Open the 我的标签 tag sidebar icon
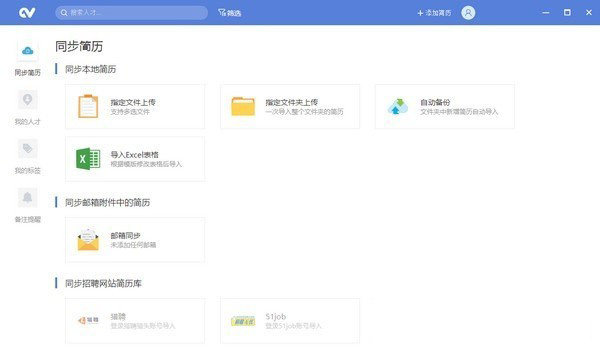 (x=28, y=148)
